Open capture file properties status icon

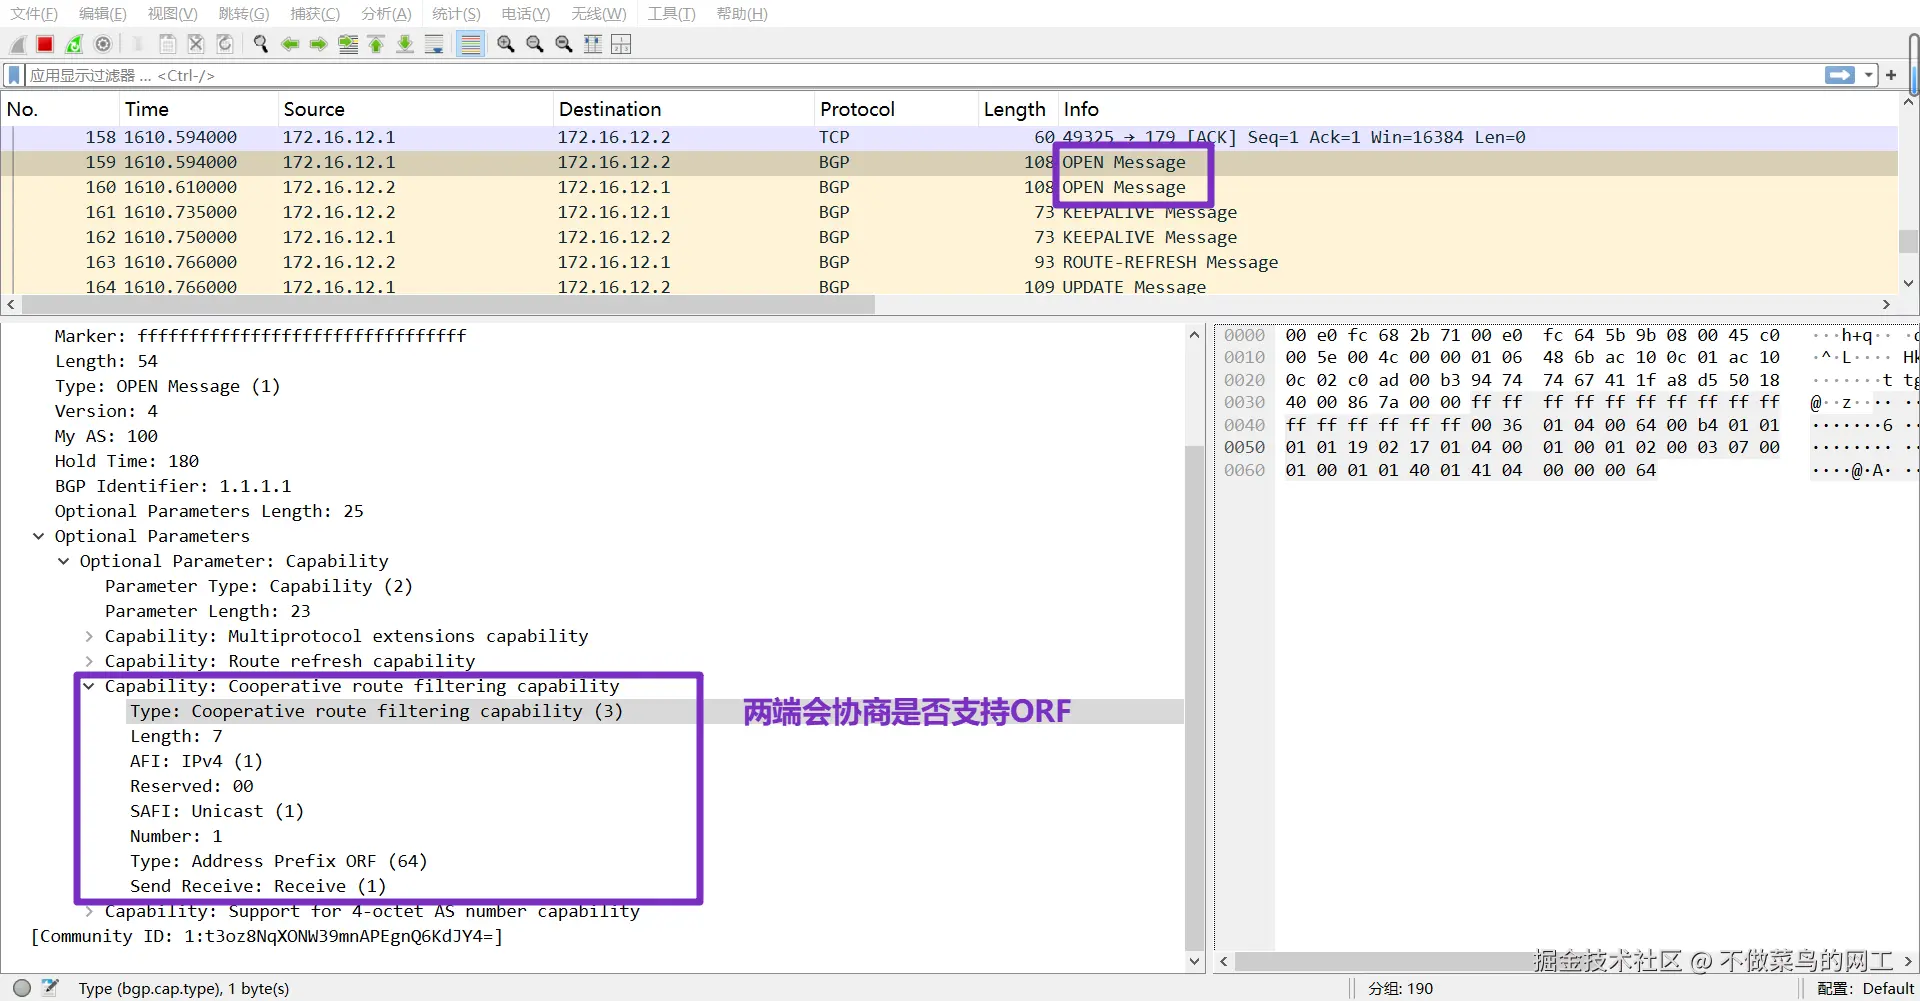tap(50, 987)
